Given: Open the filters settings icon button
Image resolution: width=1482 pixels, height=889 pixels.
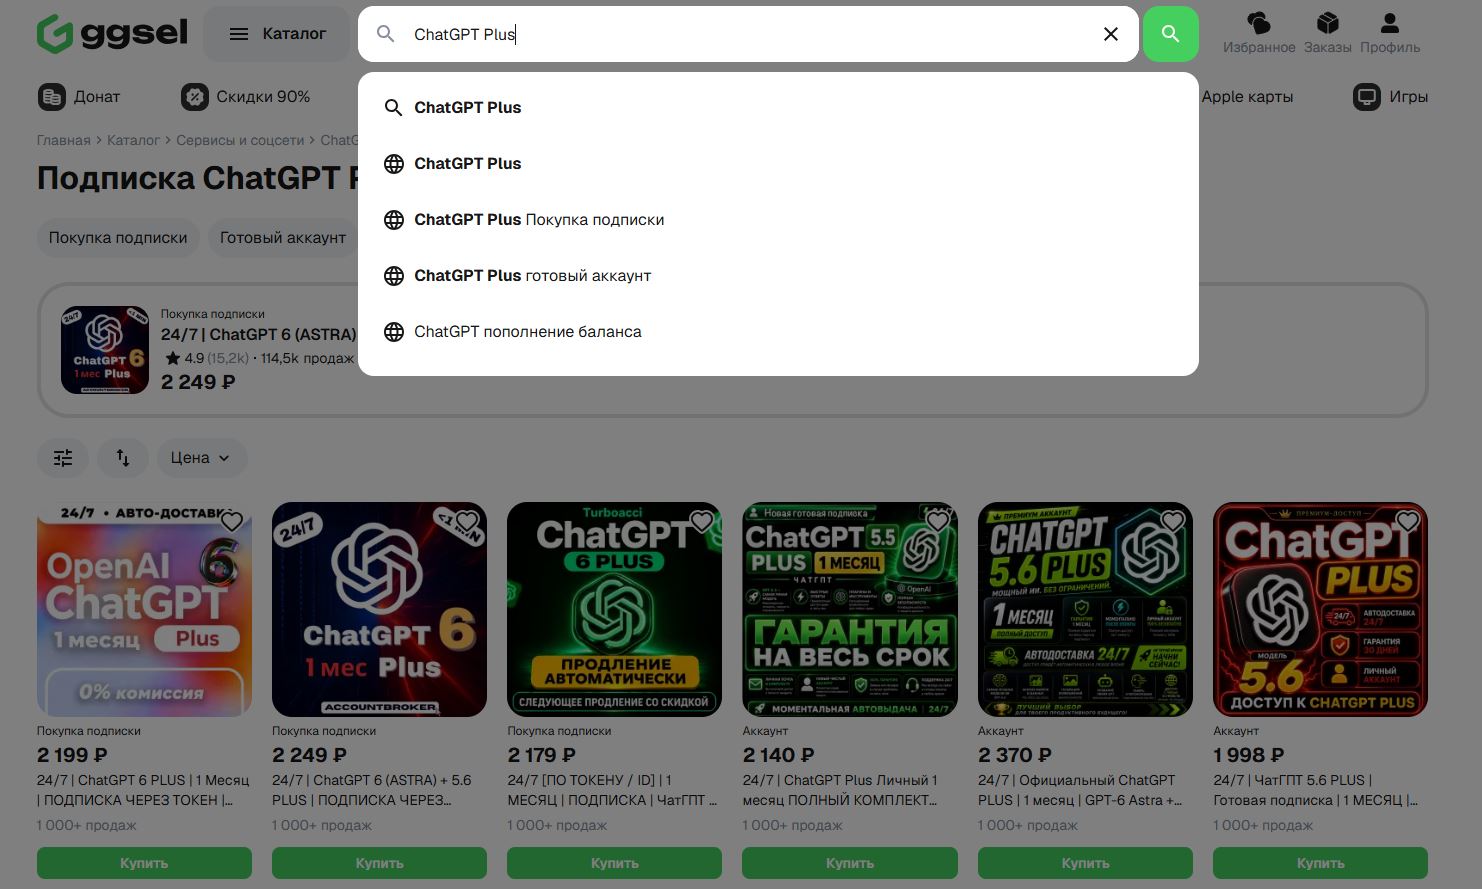Looking at the screenshot, I should coord(63,458).
